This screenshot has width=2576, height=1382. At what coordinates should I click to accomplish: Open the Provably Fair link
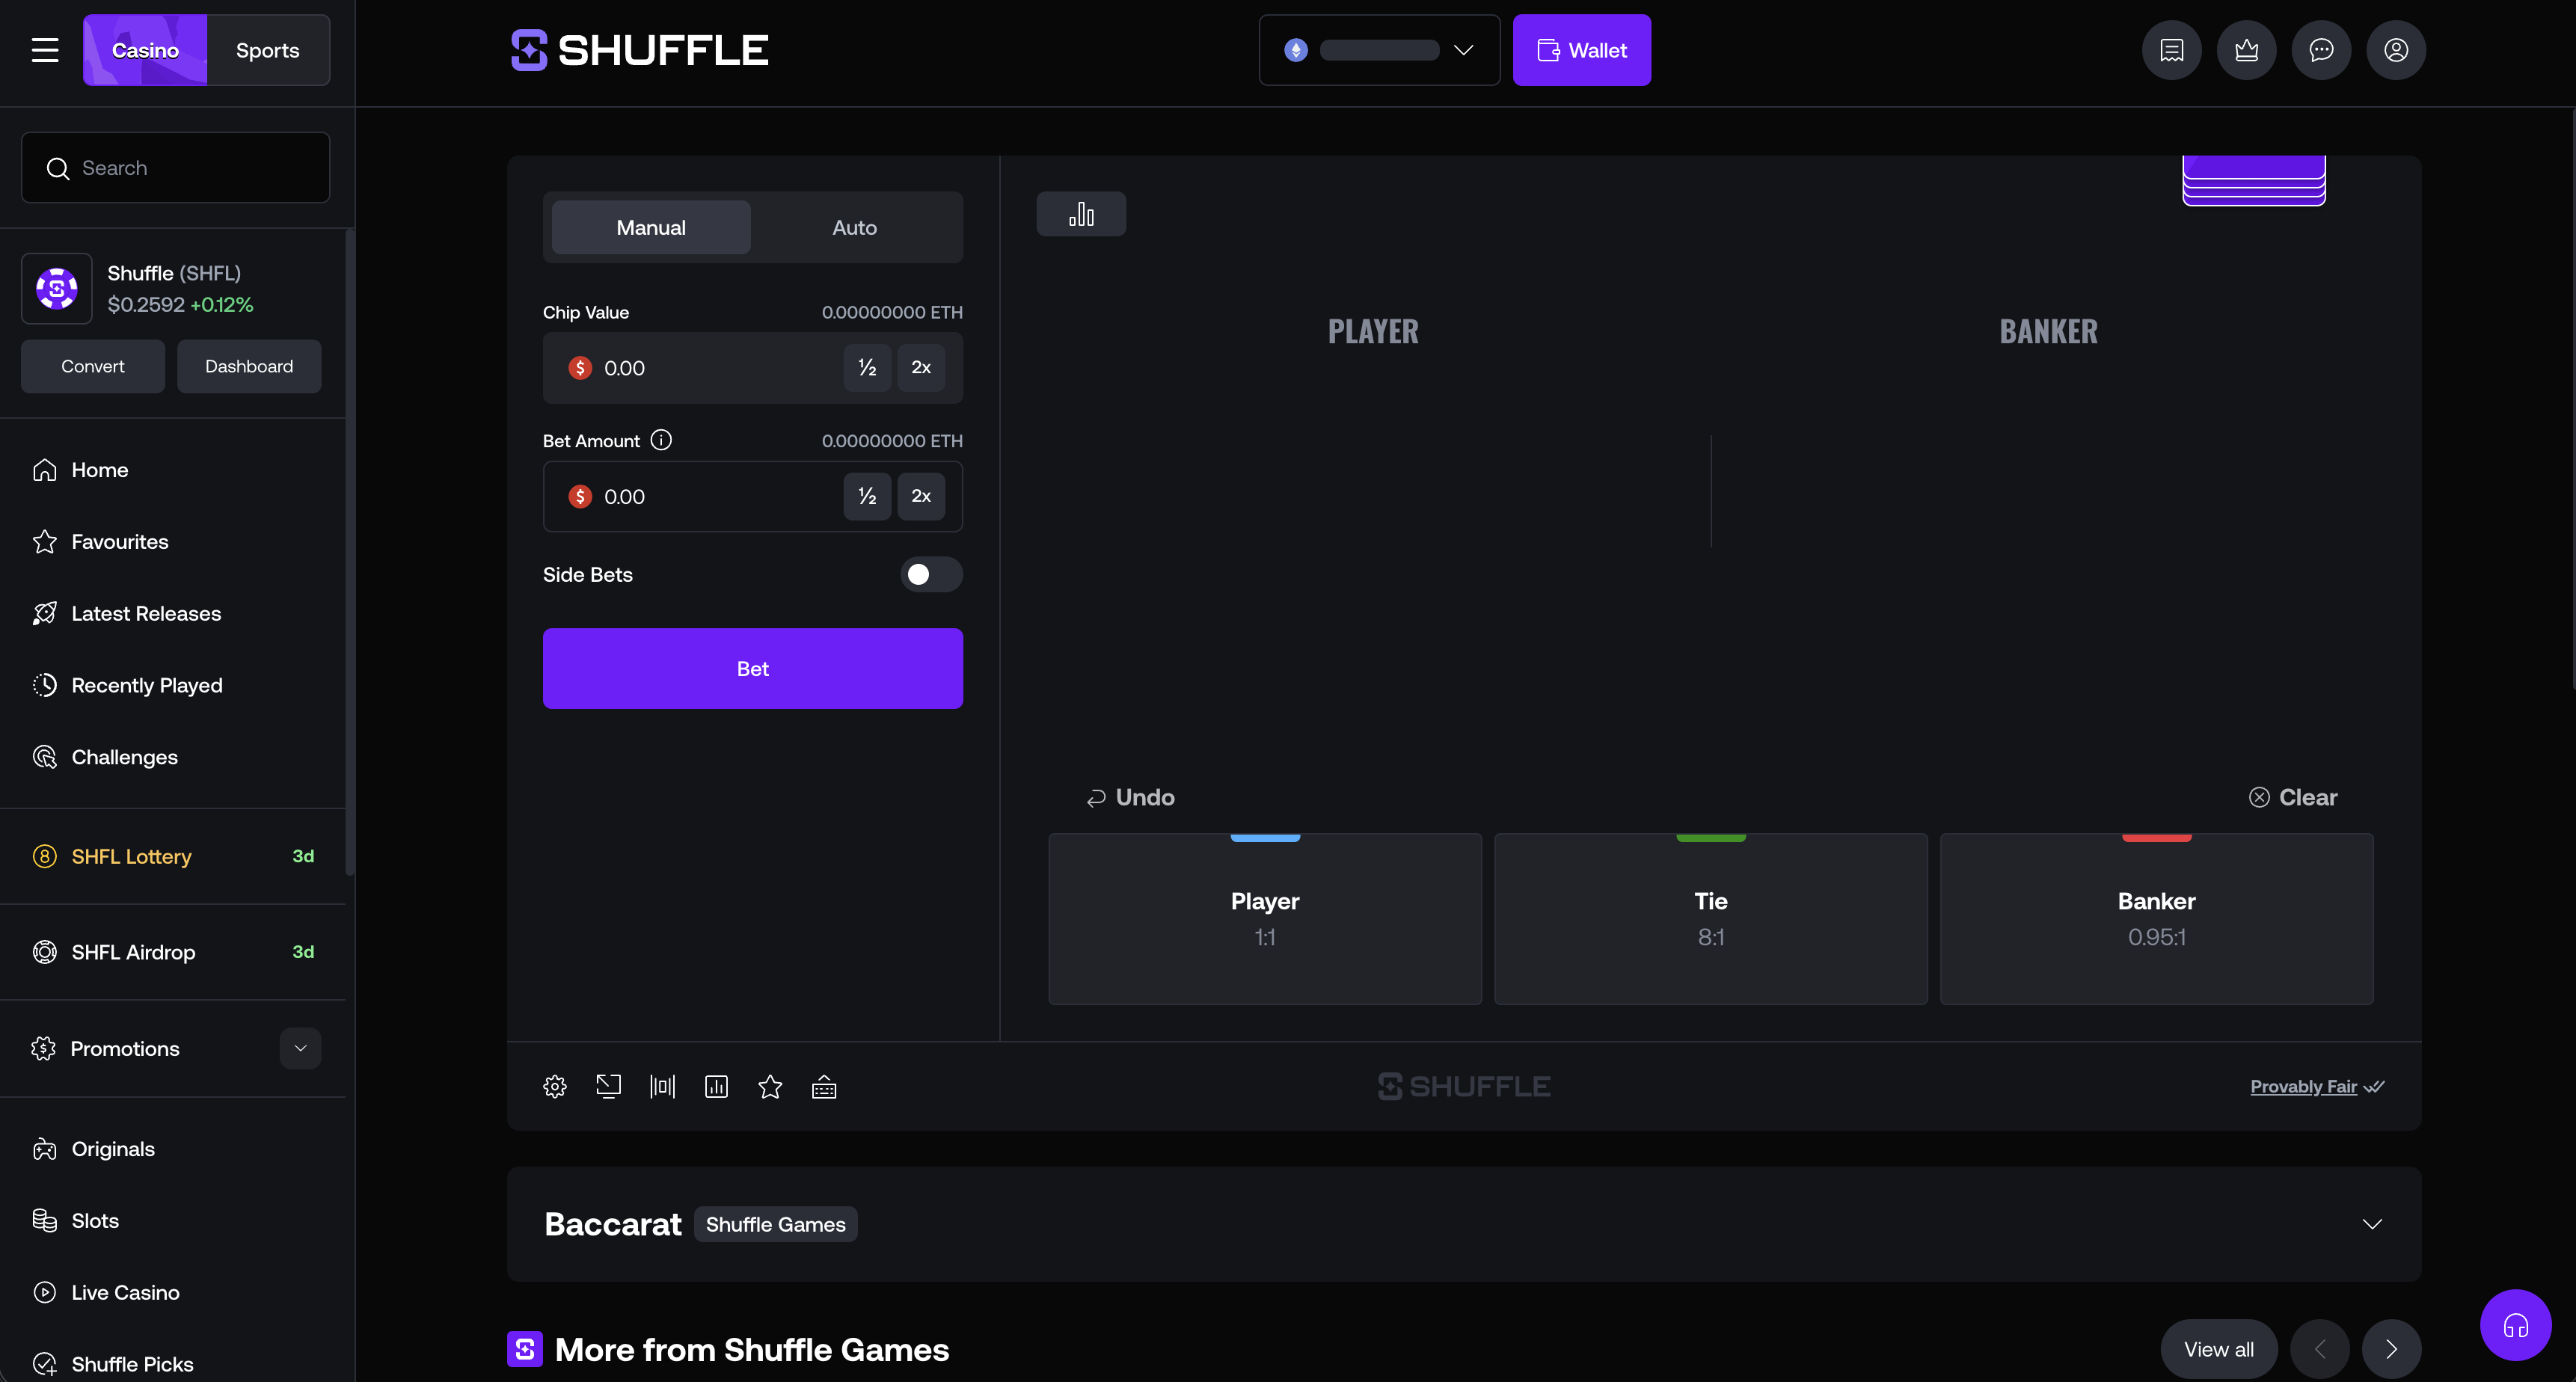tap(2316, 1086)
